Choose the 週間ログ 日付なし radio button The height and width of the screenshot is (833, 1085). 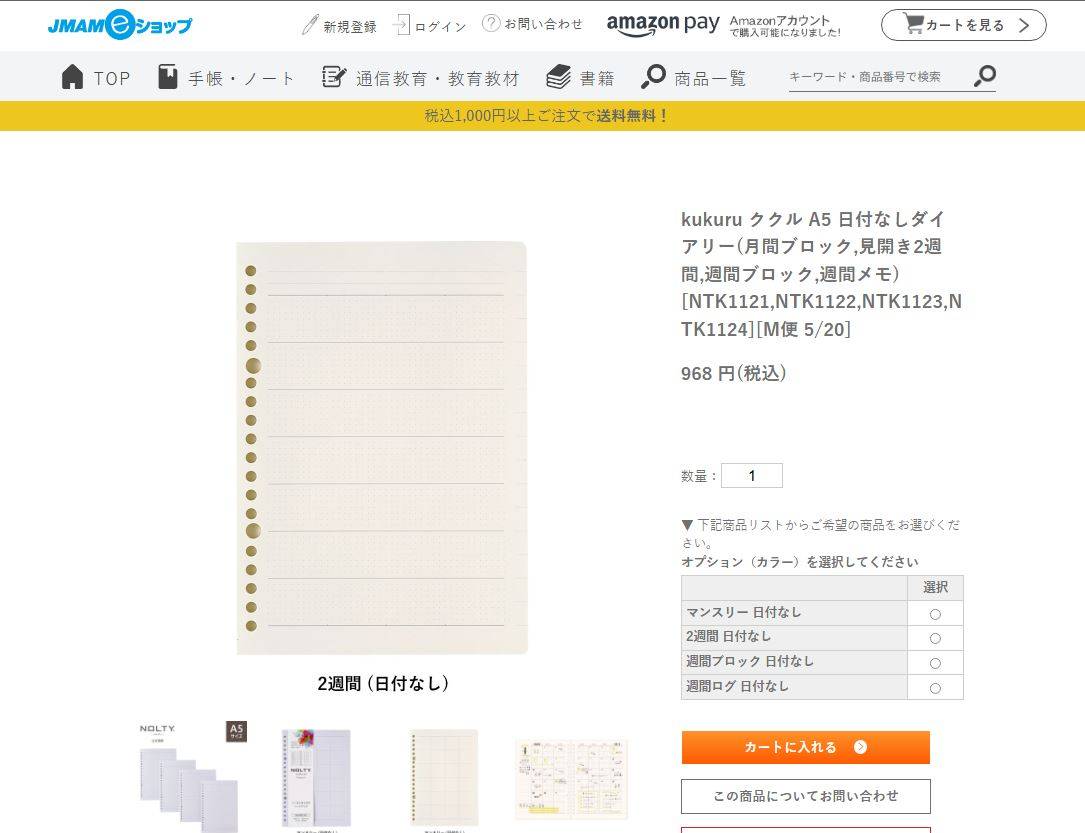point(935,688)
